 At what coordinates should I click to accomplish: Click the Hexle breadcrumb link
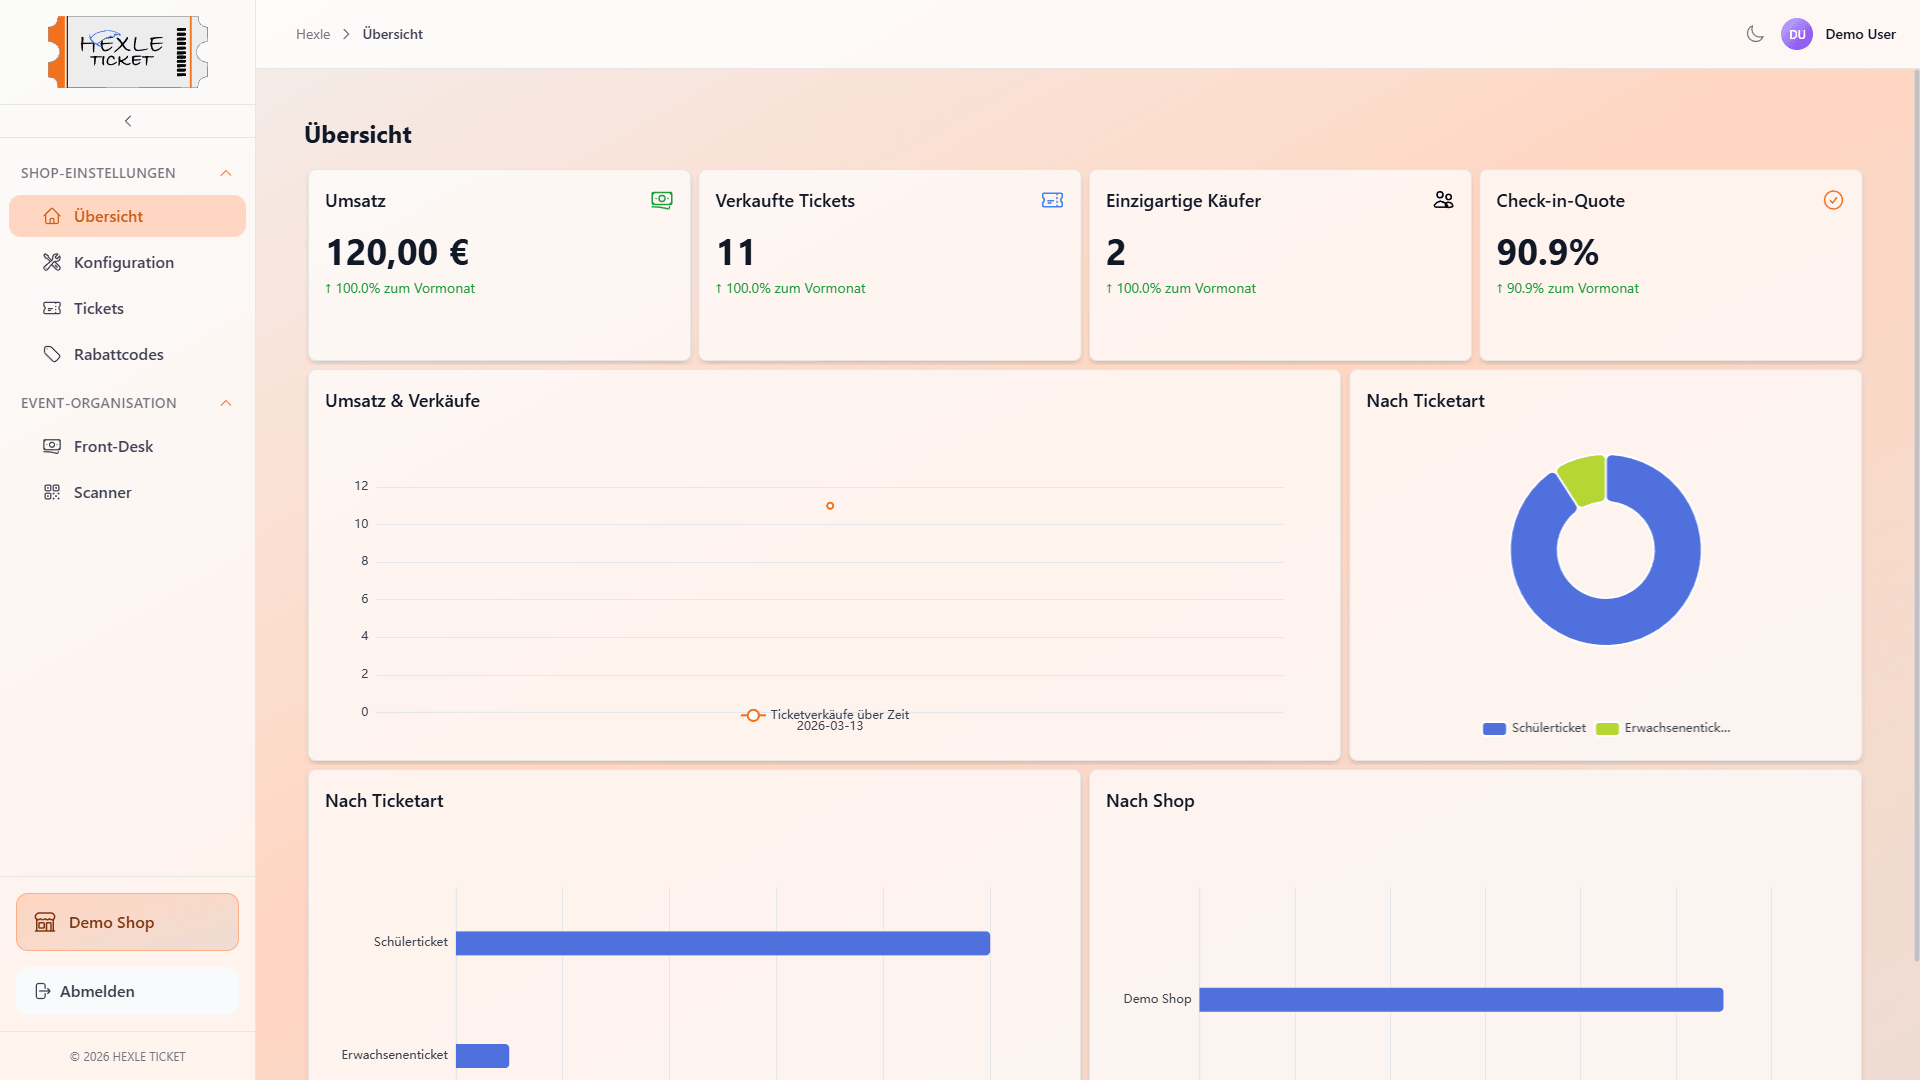pos(313,34)
